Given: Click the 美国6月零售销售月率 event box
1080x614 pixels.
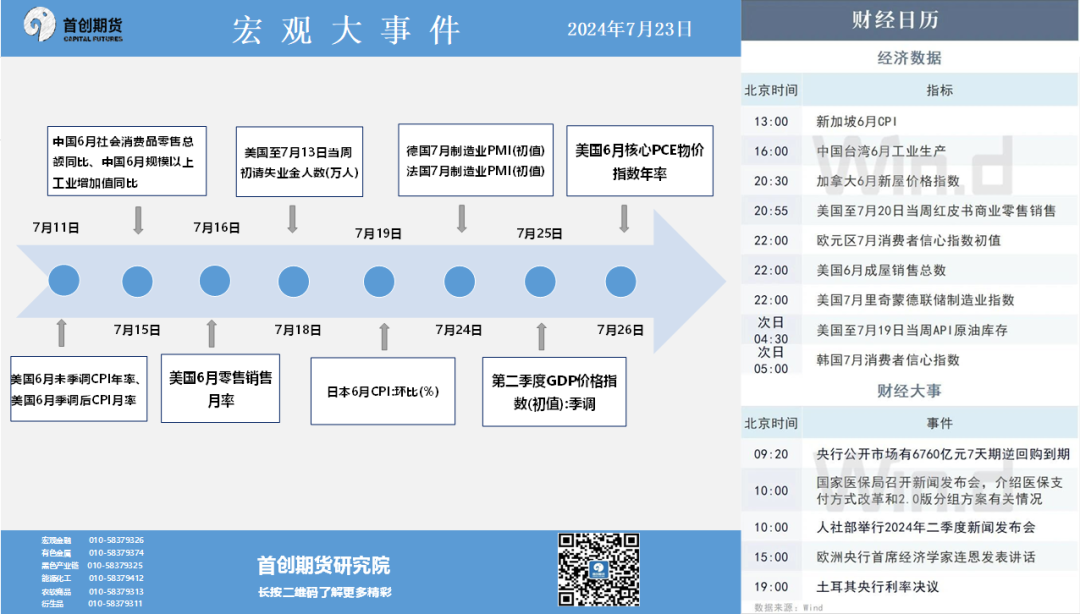Looking at the screenshot, I should pos(220,389).
